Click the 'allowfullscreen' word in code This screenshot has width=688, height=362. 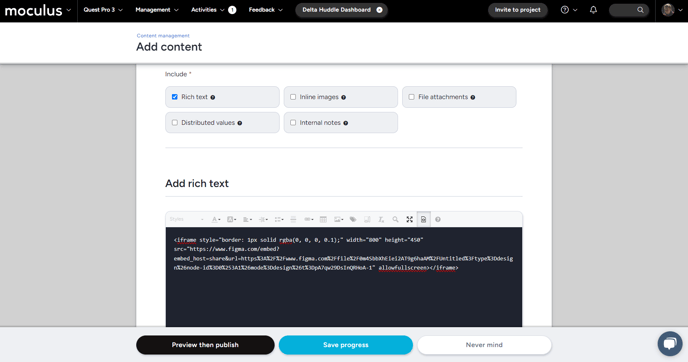(x=402, y=268)
